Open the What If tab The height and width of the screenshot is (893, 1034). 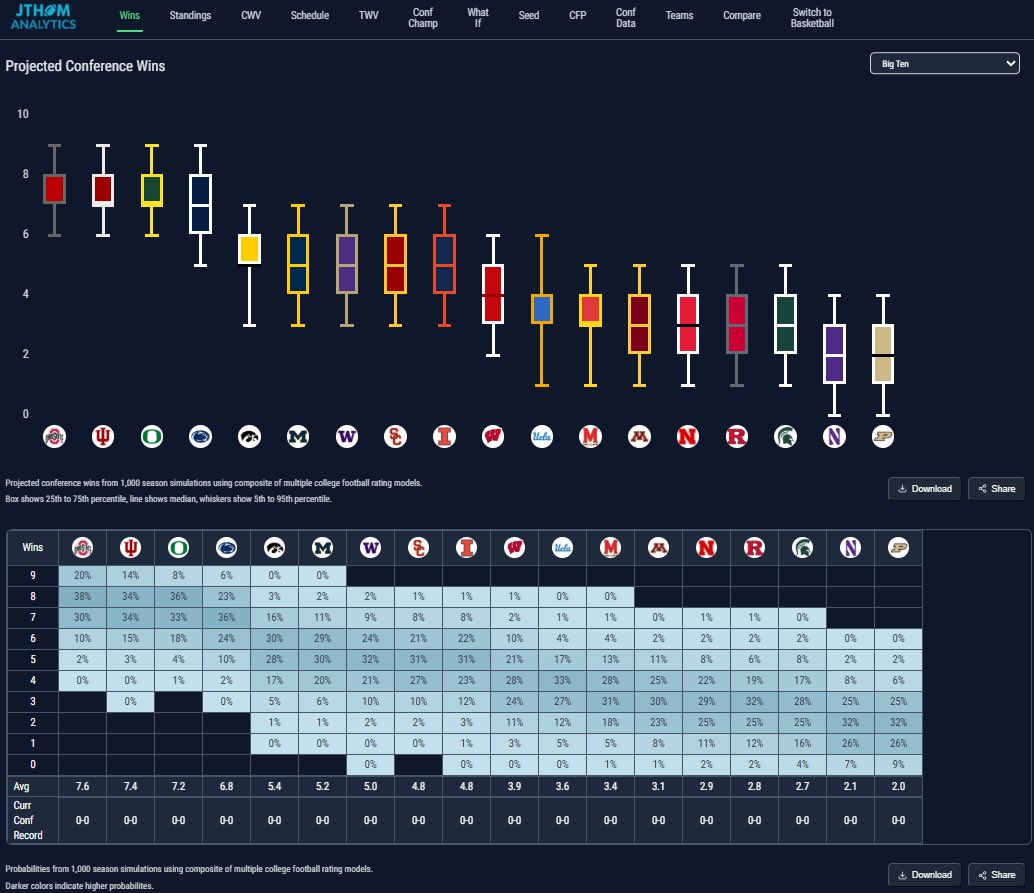[x=478, y=18]
